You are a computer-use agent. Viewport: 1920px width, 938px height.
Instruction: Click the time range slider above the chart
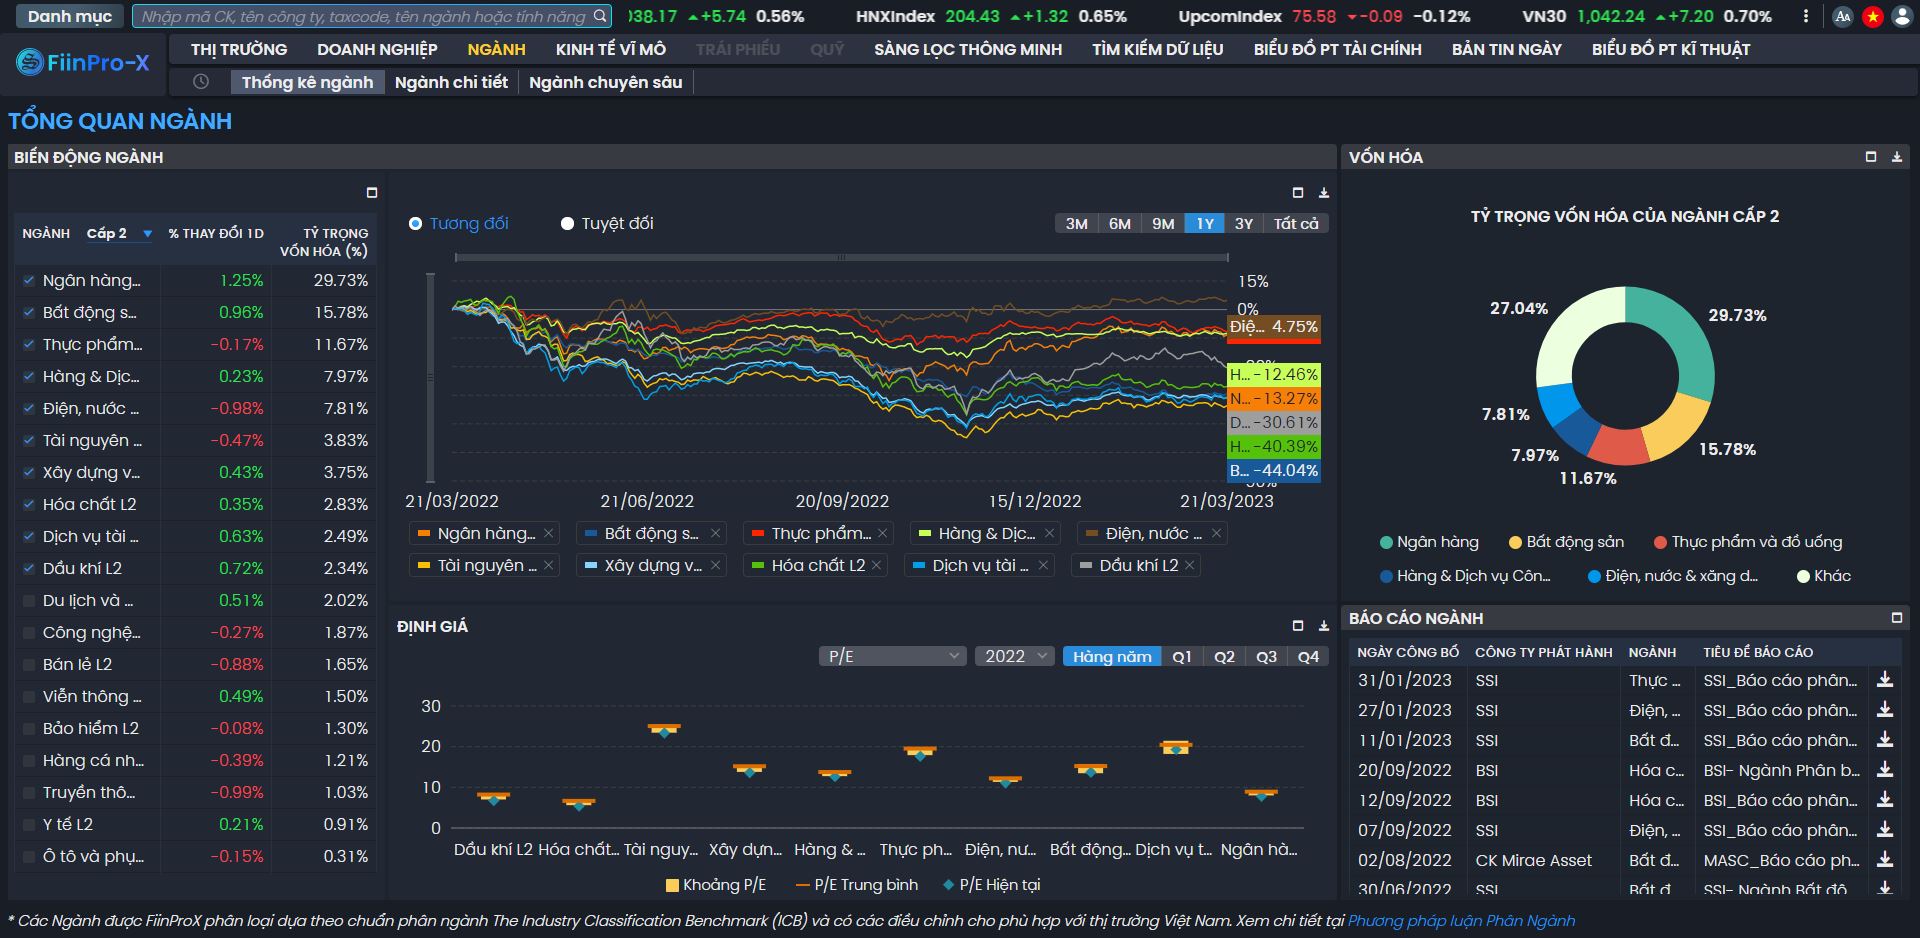click(840, 258)
